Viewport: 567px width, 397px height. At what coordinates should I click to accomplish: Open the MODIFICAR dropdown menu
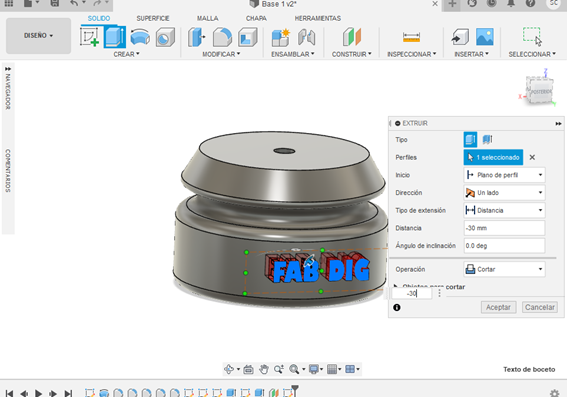(221, 54)
